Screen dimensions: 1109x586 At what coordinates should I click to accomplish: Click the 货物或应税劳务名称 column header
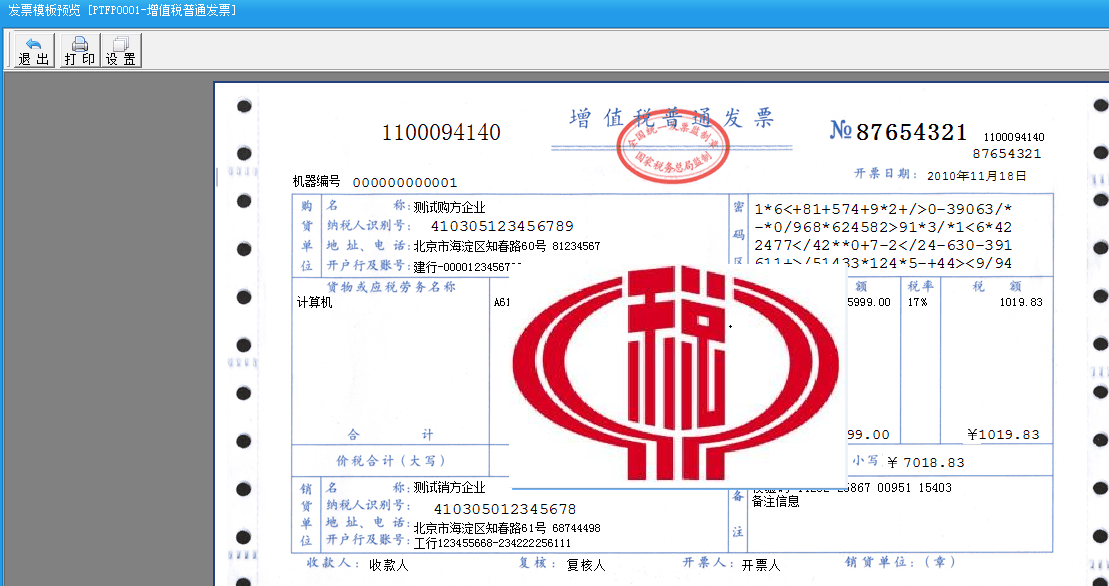tap(390, 286)
